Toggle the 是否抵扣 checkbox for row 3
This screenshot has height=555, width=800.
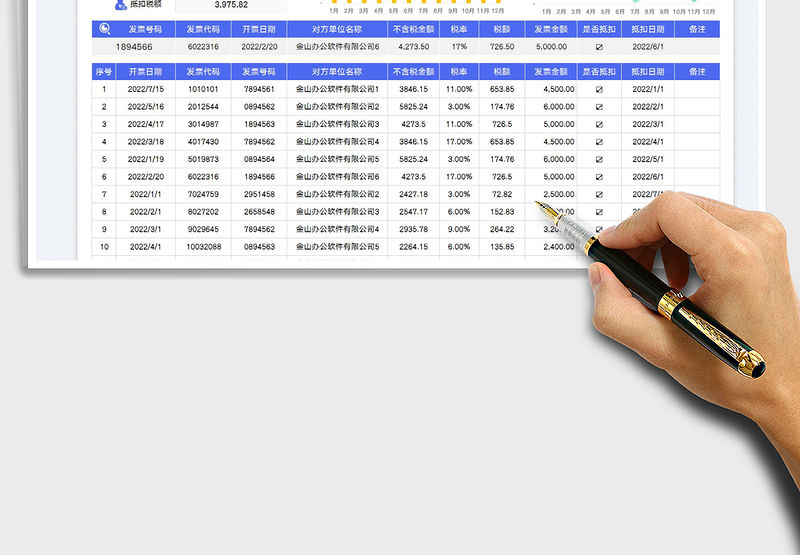[x=599, y=124]
